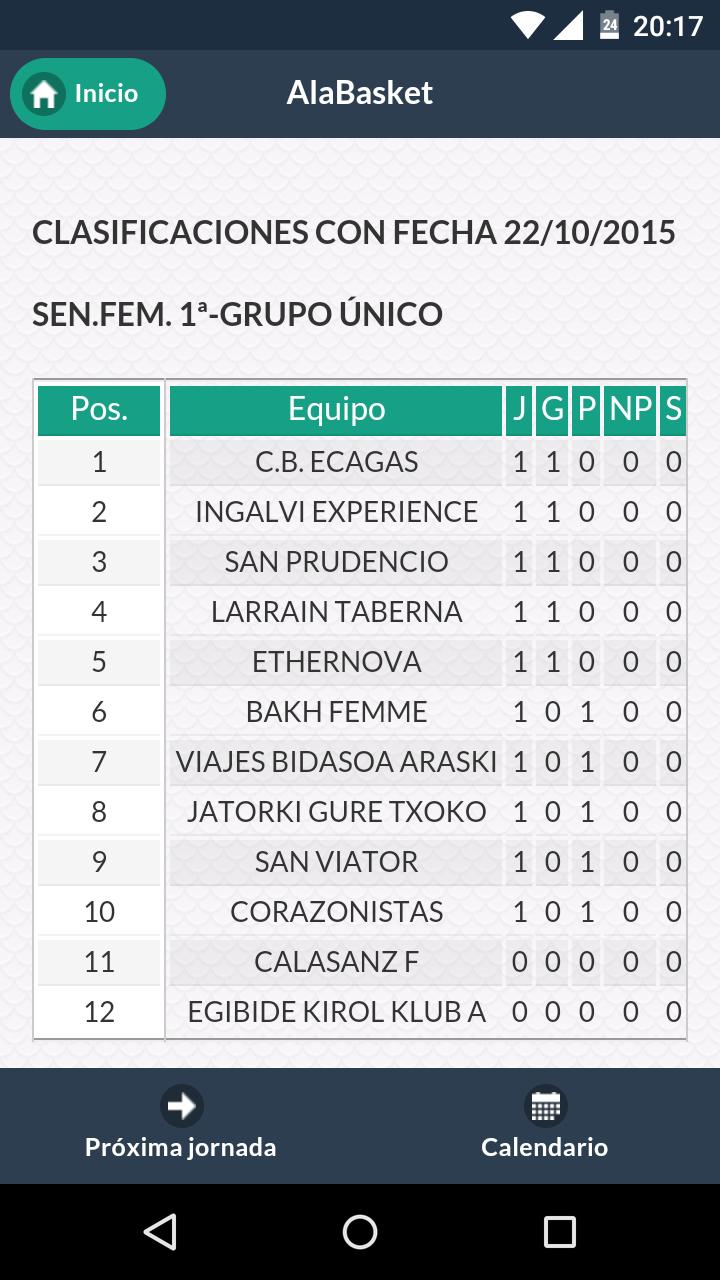Screen dimensions: 720x1280
Task: Tap the clock showing 20:17
Action: pos(668,25)
